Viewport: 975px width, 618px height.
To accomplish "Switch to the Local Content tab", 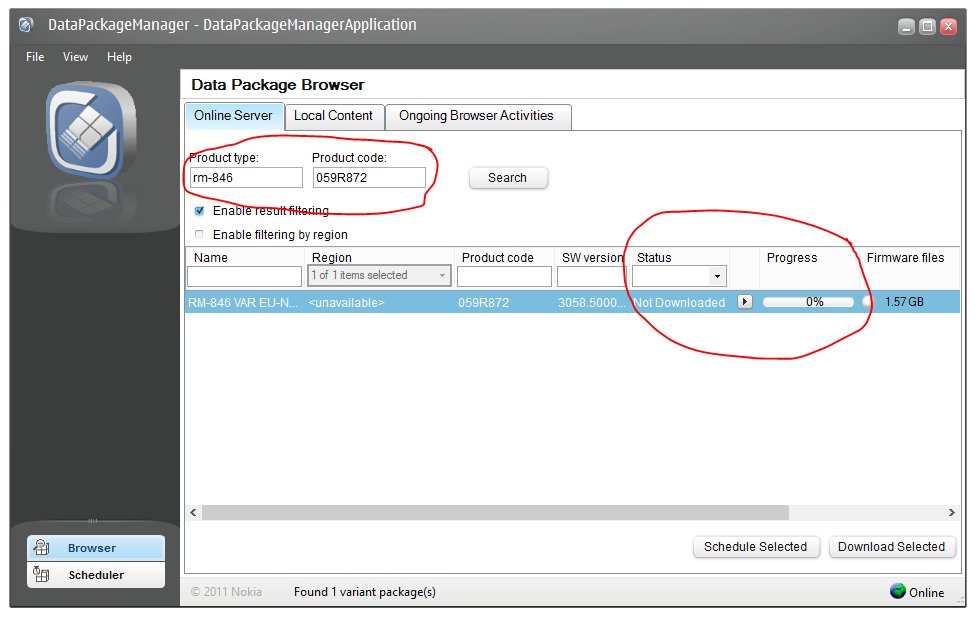I will click(x=334, y=116).
